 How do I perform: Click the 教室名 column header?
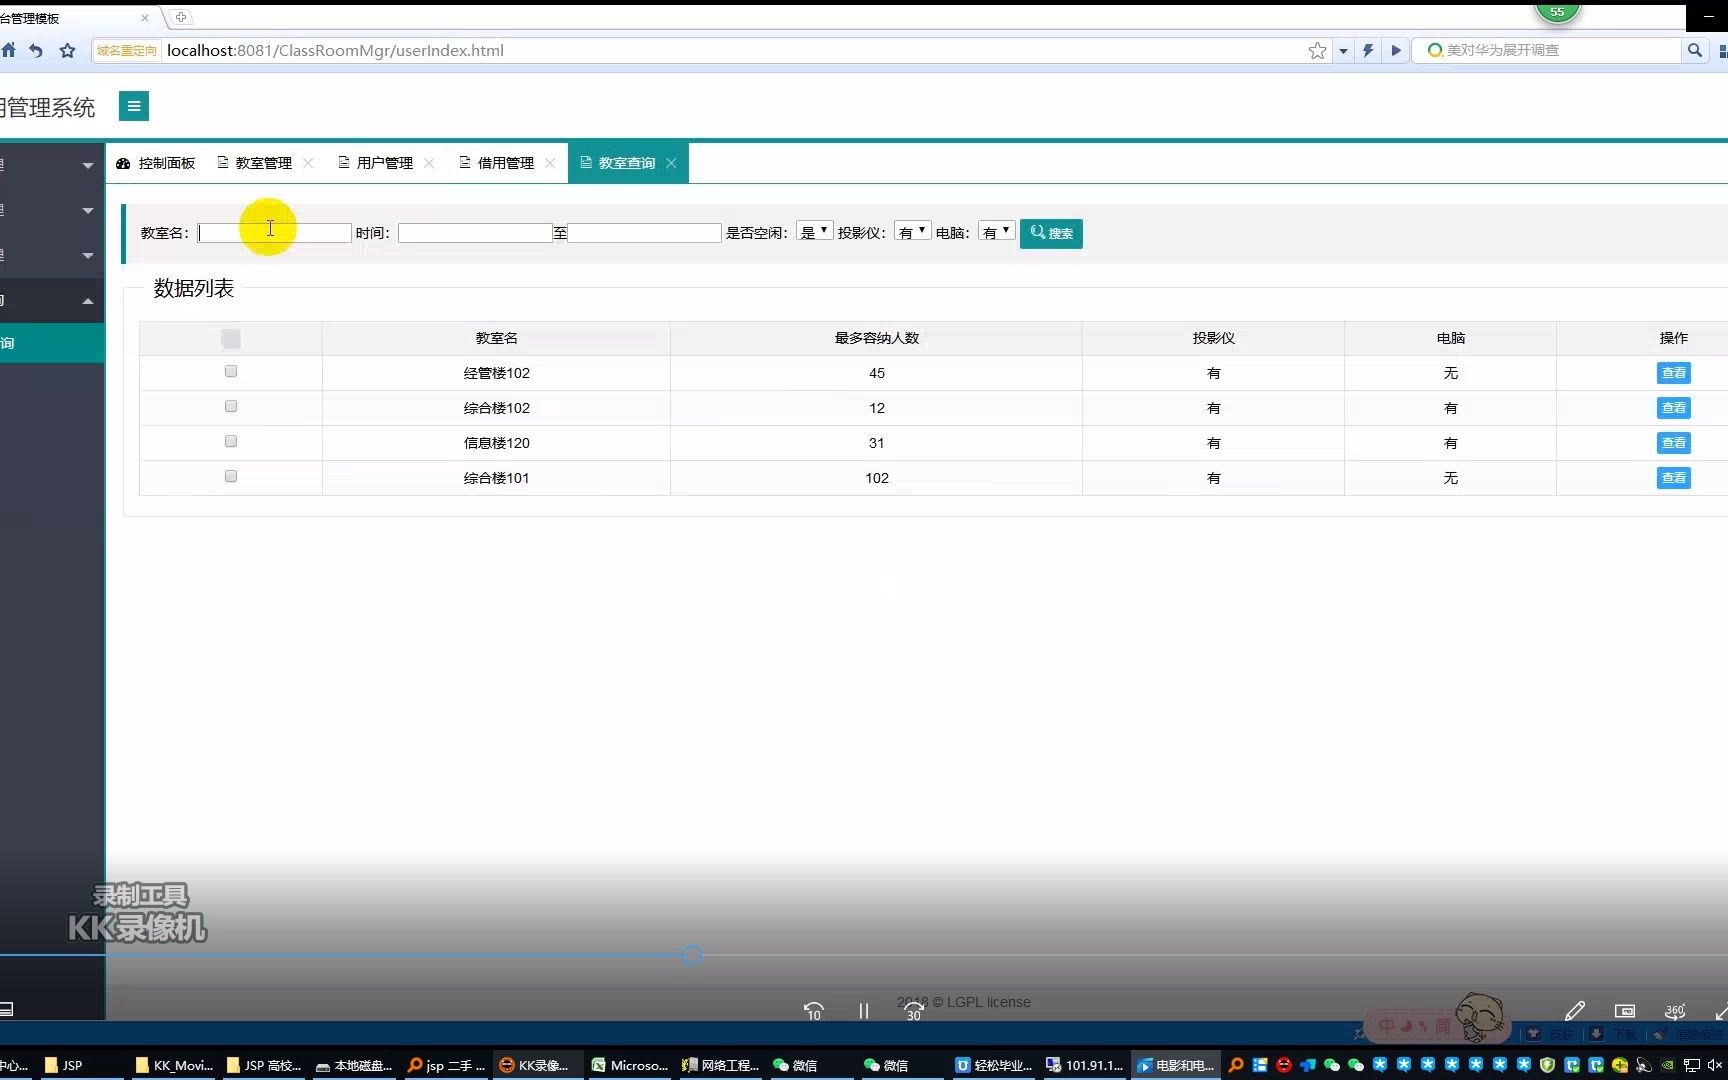tap(496, 338)
